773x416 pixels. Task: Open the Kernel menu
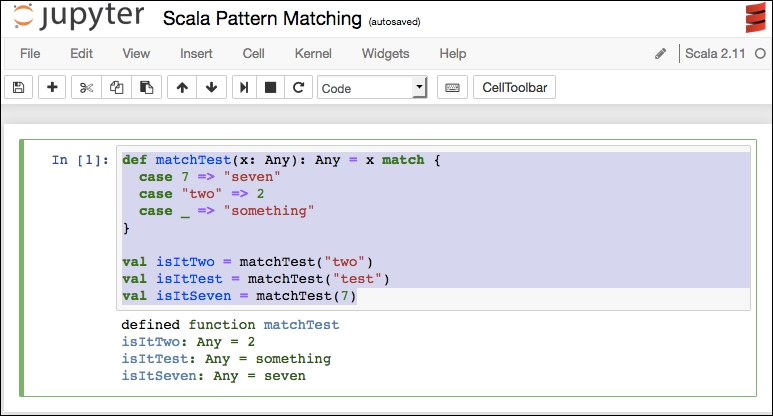[x=313, y=53]
